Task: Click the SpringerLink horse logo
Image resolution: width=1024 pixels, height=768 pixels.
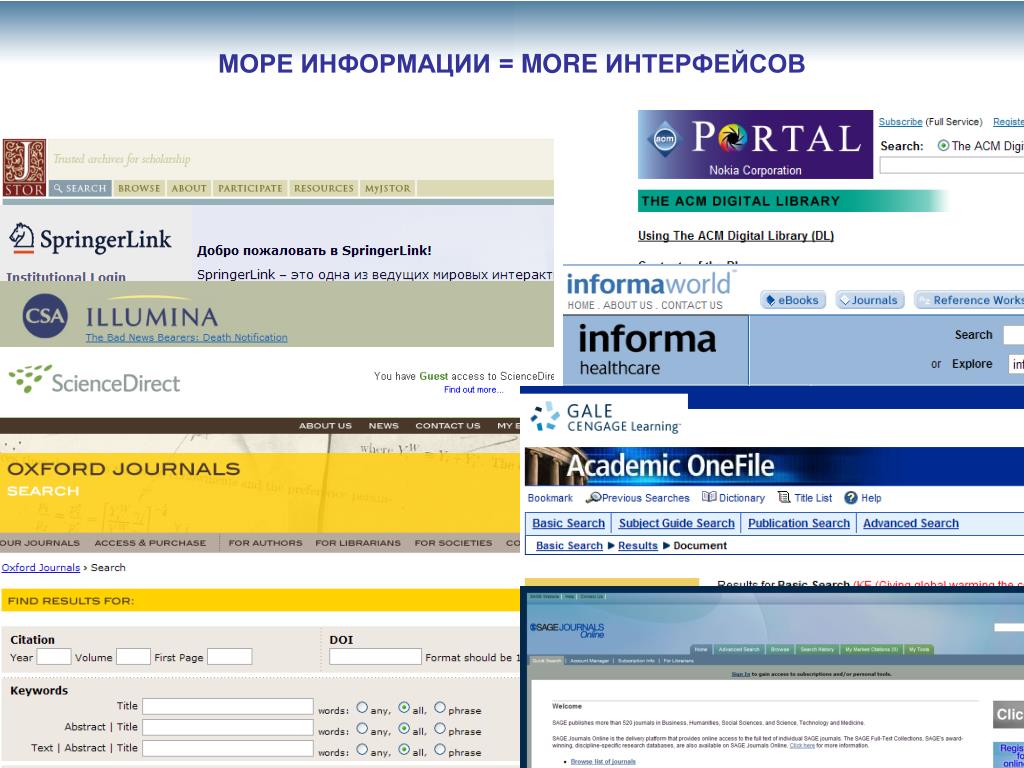Action: tap(22, 238)
